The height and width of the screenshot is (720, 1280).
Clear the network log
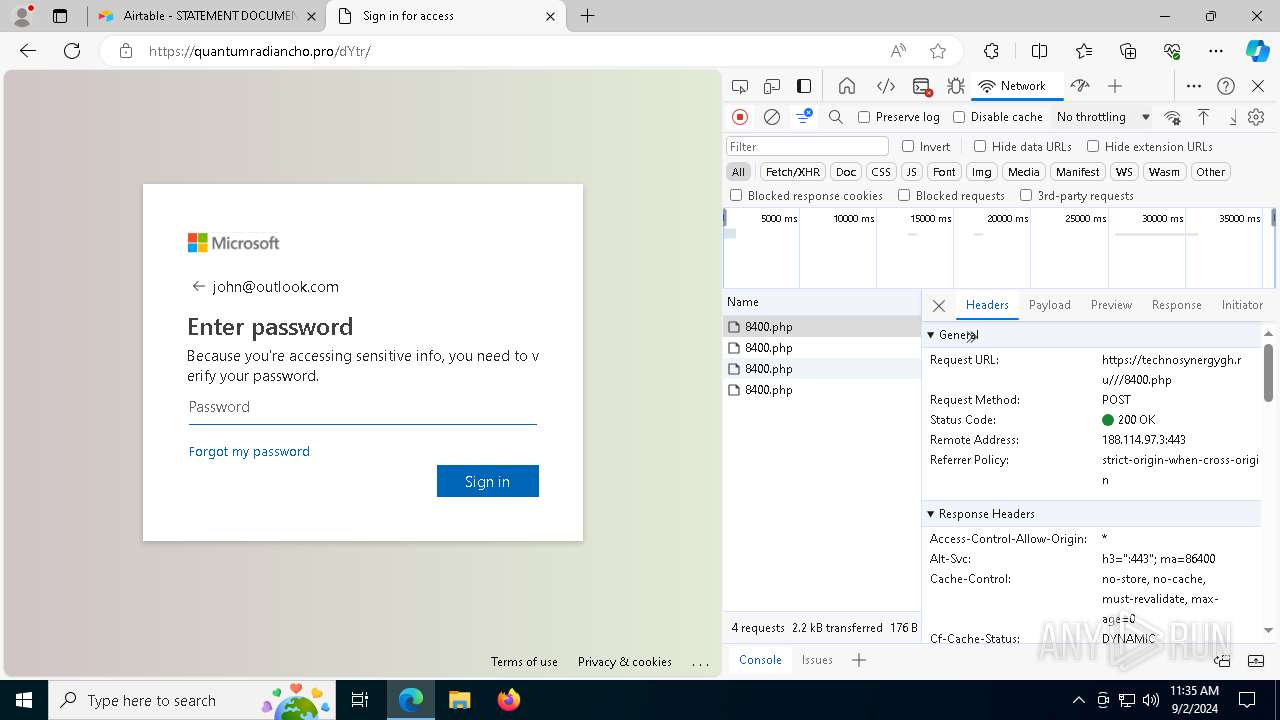pos(772,117)
